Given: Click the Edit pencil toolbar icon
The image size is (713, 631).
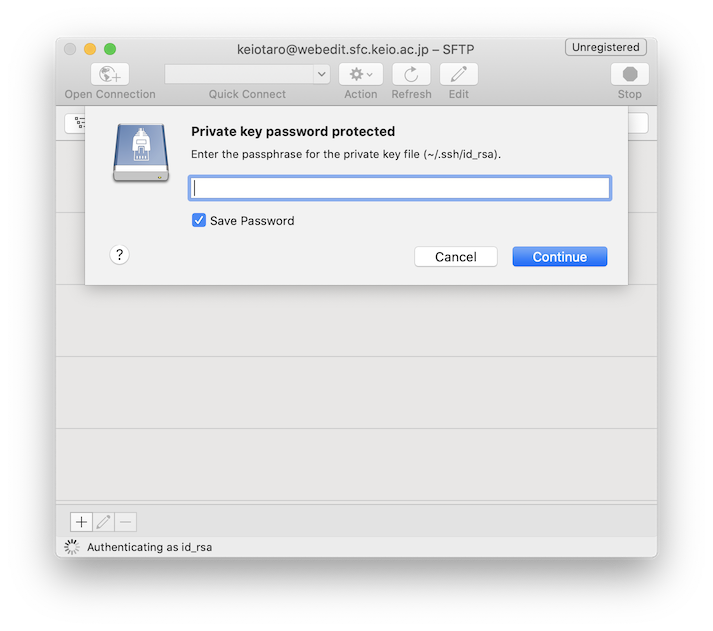Looking at the screenshot, I should [459, 74].
